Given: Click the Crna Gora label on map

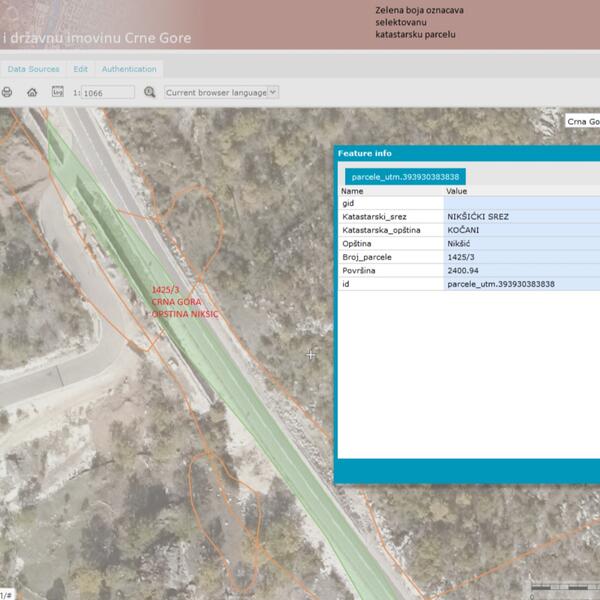Looking at the screenshot, I should click(582, 121).
